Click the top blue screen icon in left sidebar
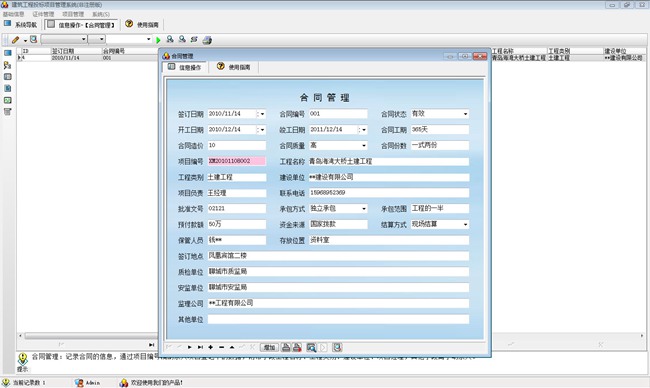650x388 pixels. click(7, 53)
